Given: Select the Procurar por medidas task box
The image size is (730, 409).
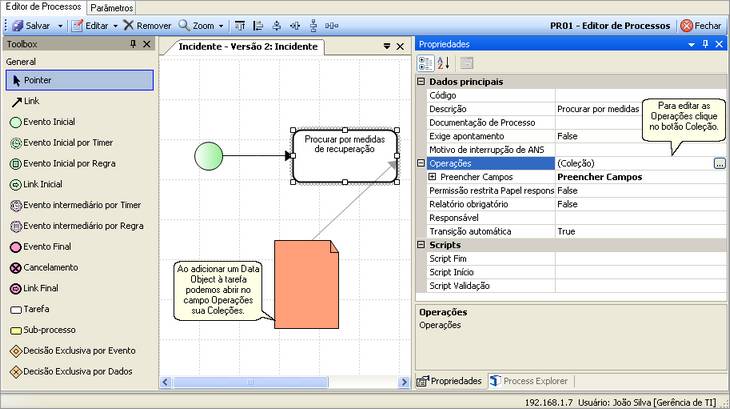Looking at the screenshot, I should [x=345, y=156].
